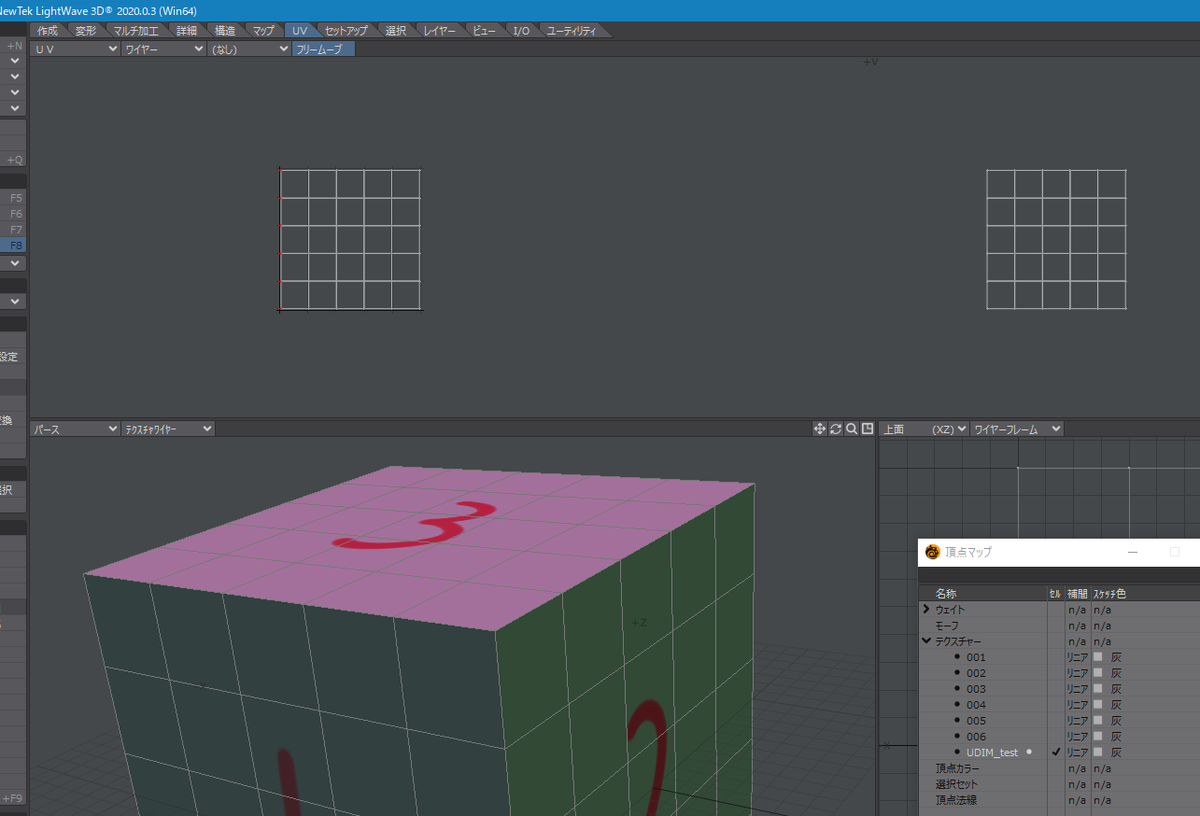
Task: Click the F6 shortcut button in sidebar
Action: [x=13, y=214]
